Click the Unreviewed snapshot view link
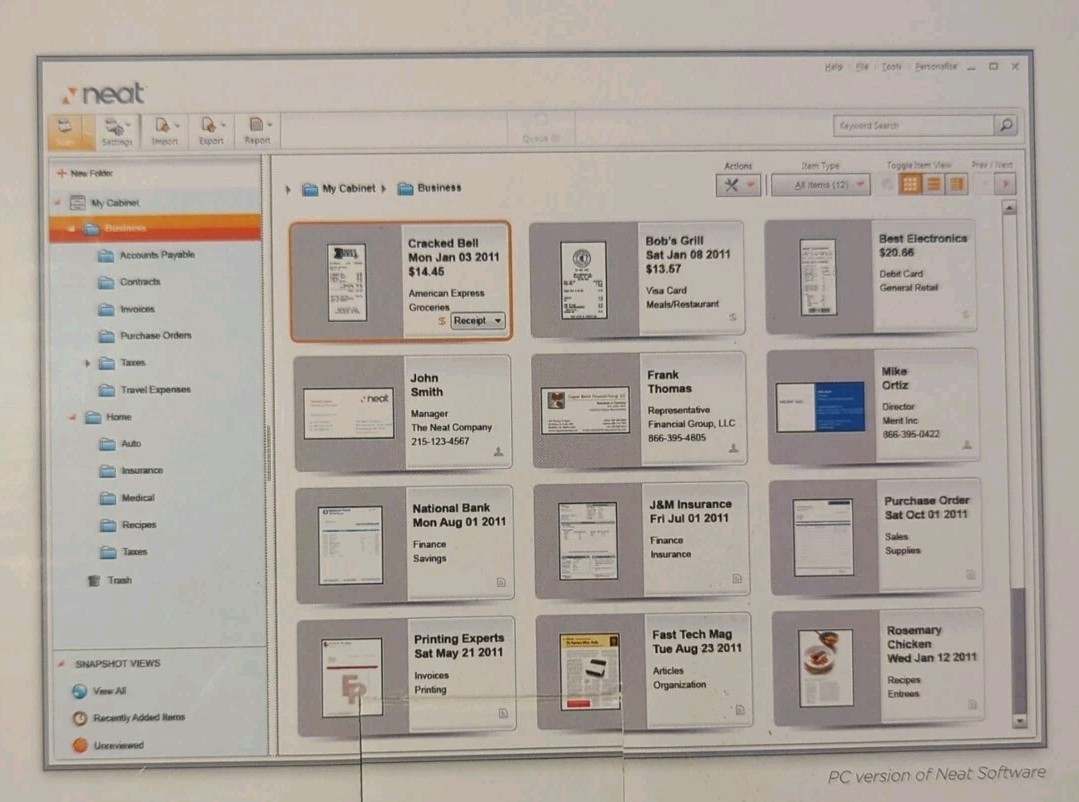The height and width of the screenshot is (802, 1079). (x=118, y=746)
